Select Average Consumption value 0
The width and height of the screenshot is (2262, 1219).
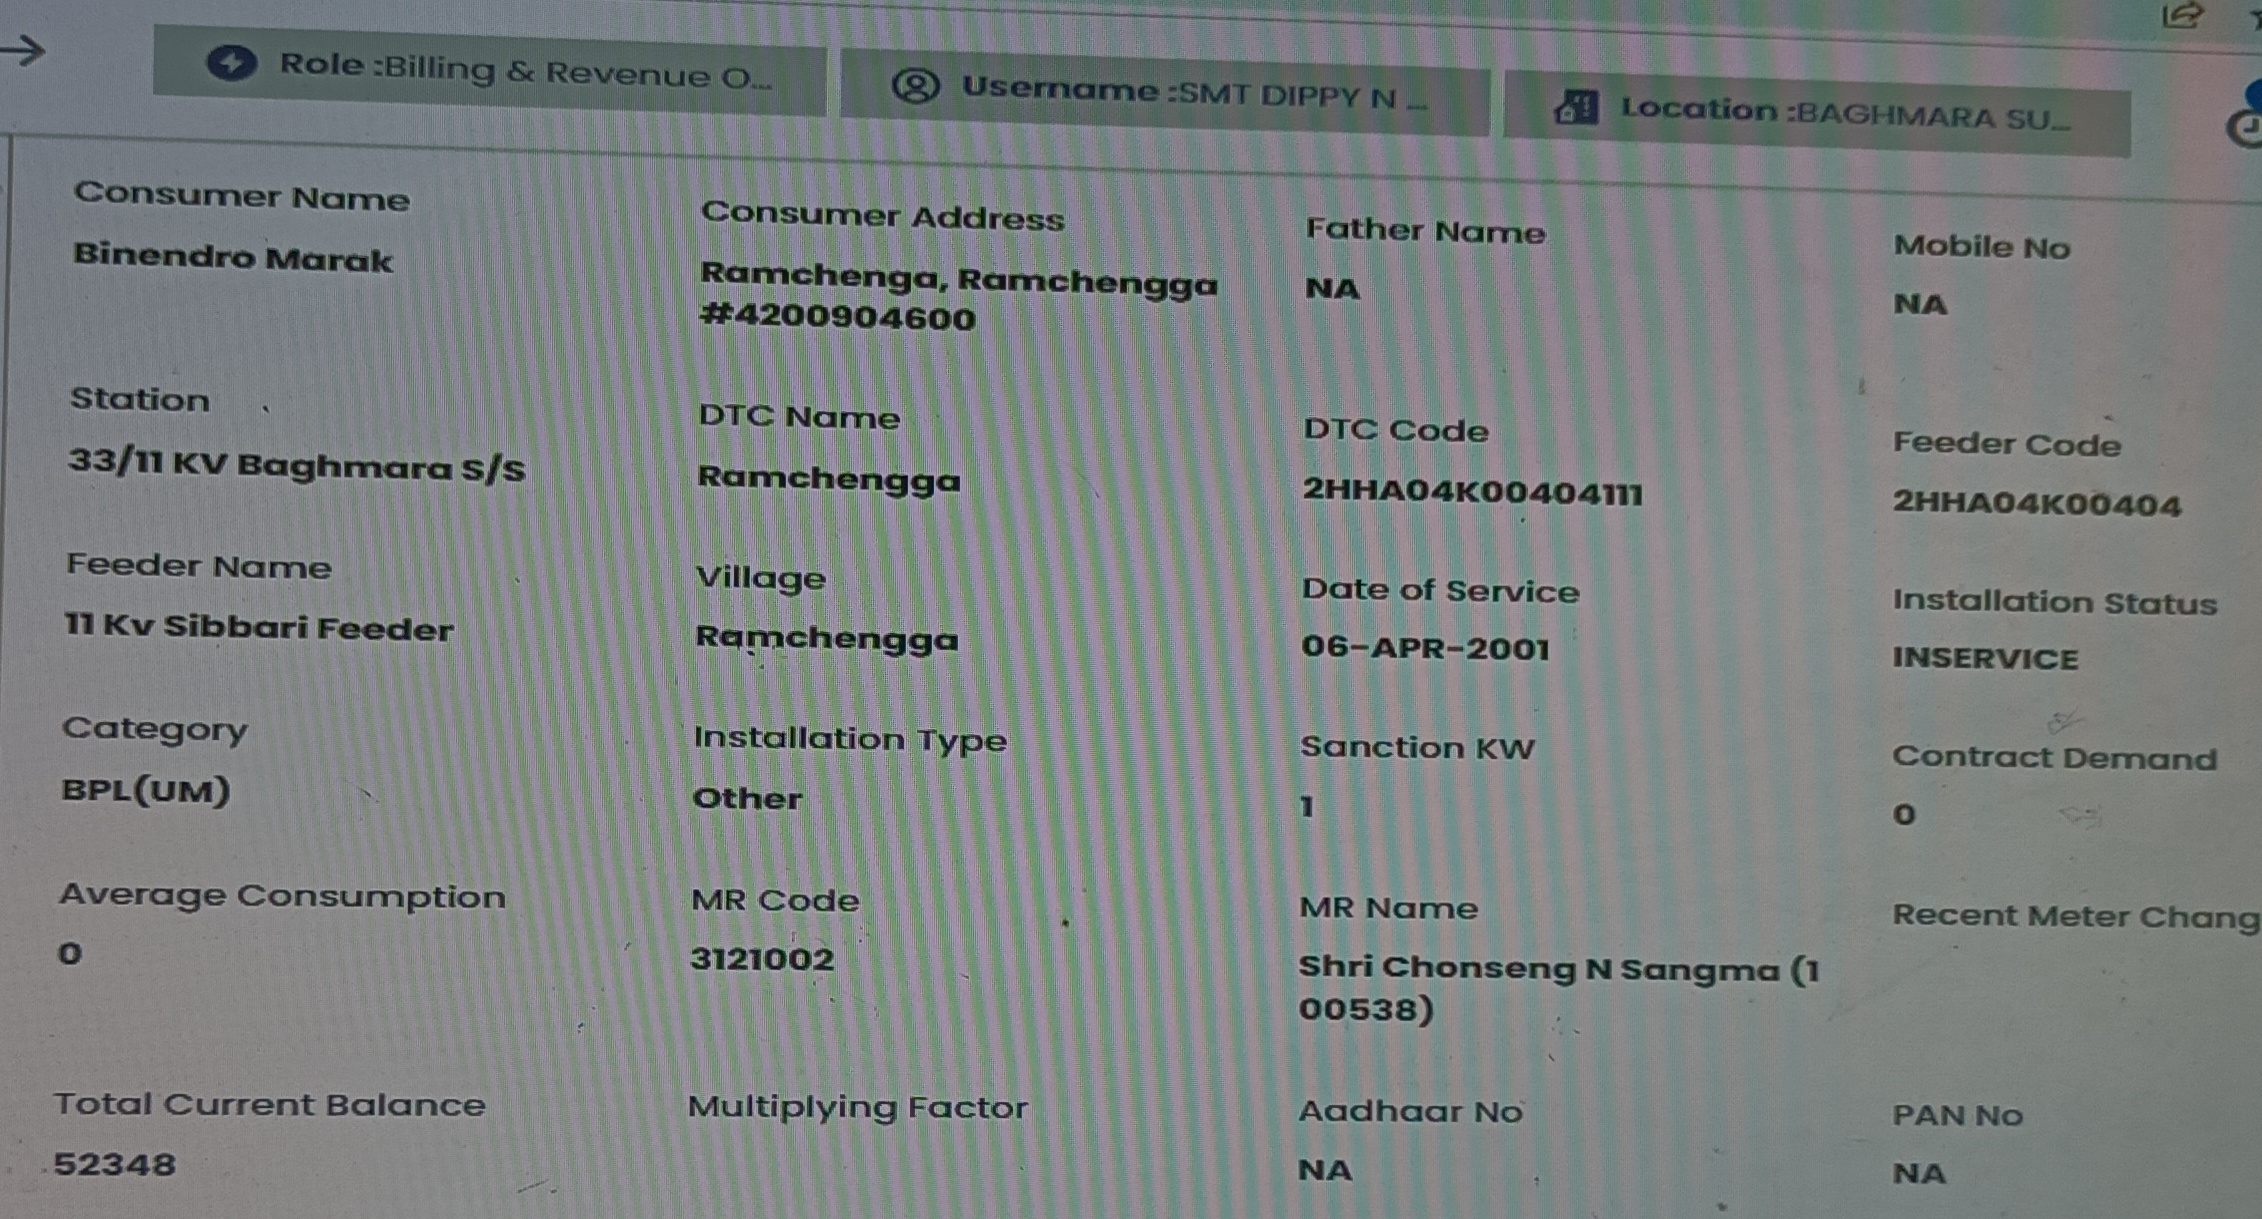[69, 954]
